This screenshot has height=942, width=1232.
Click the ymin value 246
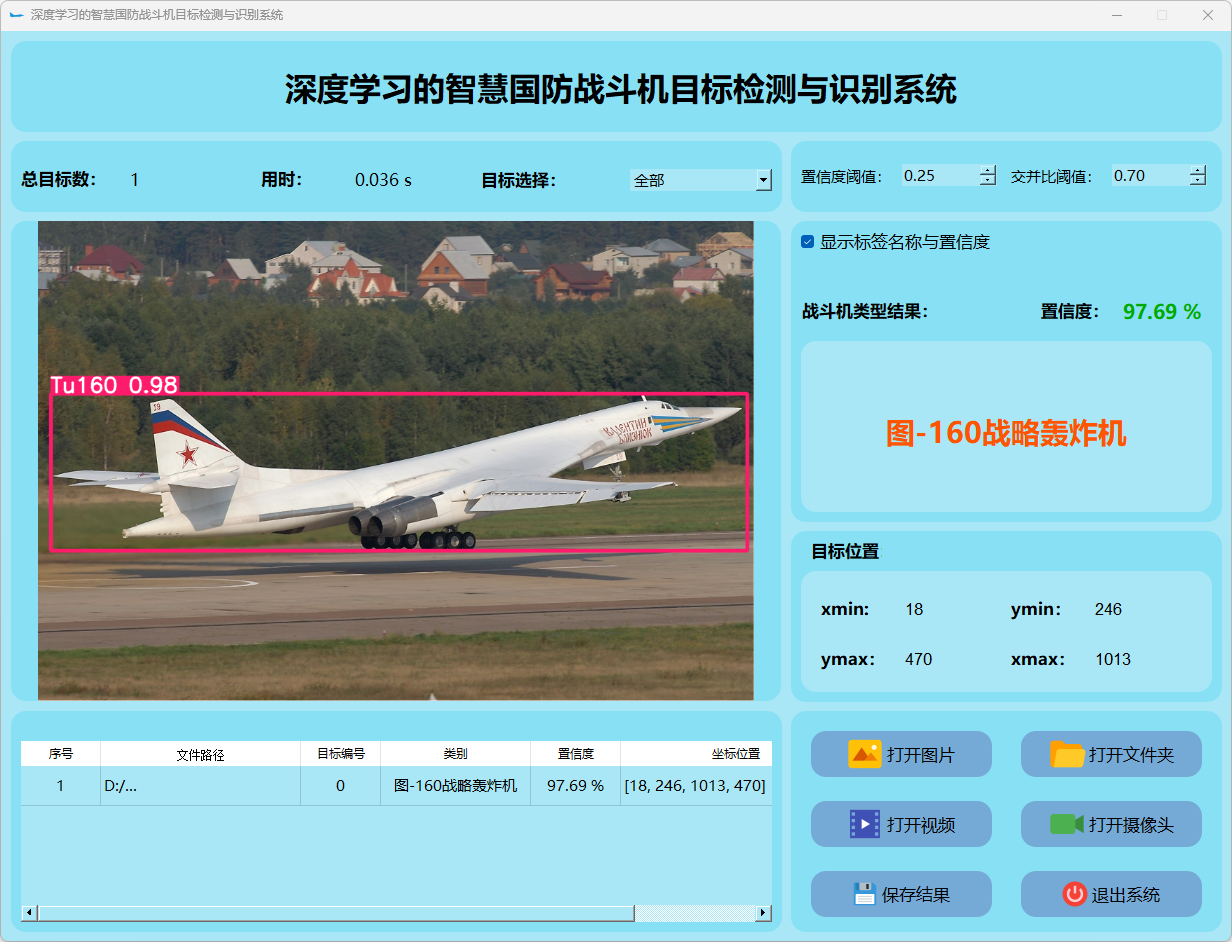pyautogui.click(x=1108, y=609)
